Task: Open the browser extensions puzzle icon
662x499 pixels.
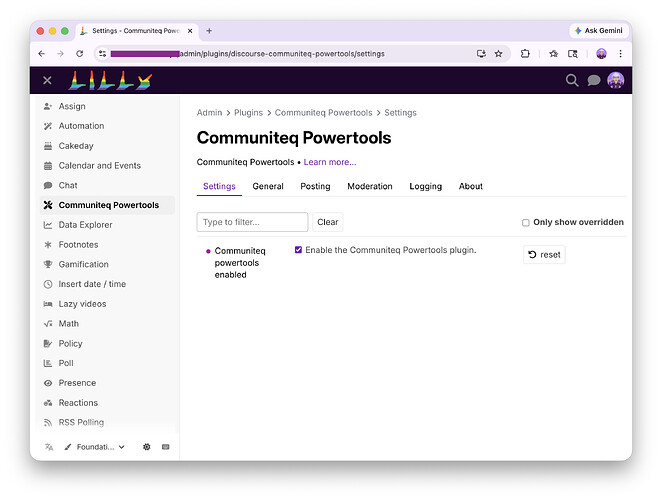Action: click(x=525, y=54)
